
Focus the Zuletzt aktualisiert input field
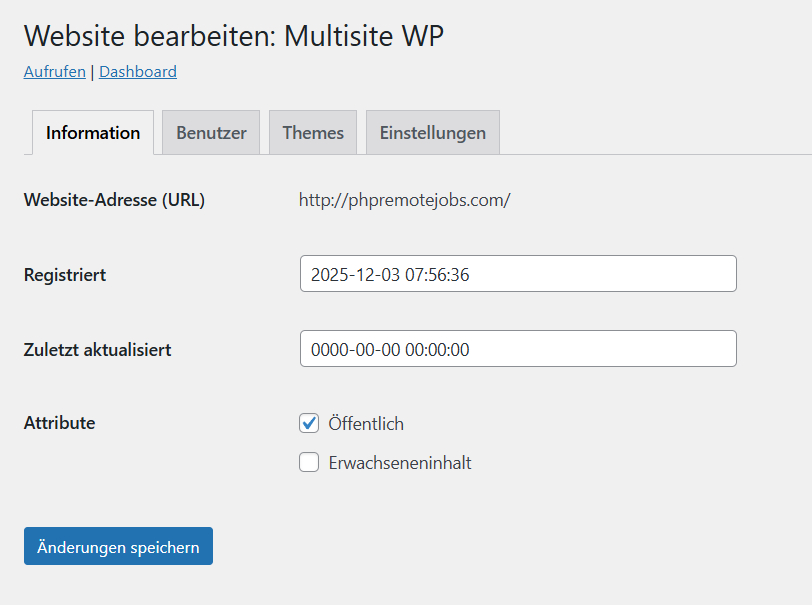[517, 349]
